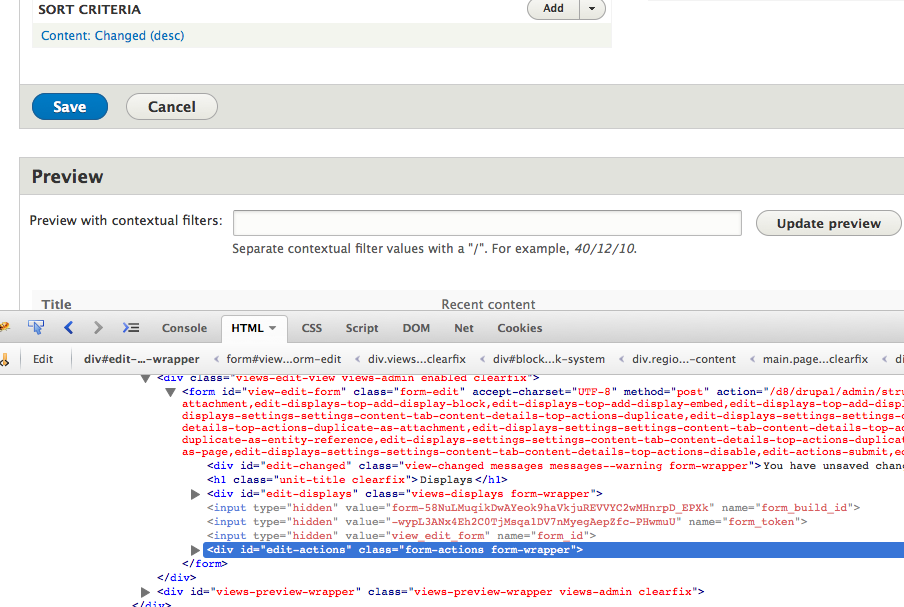The image size is (904, 607).
Task: Expand the views-preview-wrapper div node
Action: (x=147, y=592)
